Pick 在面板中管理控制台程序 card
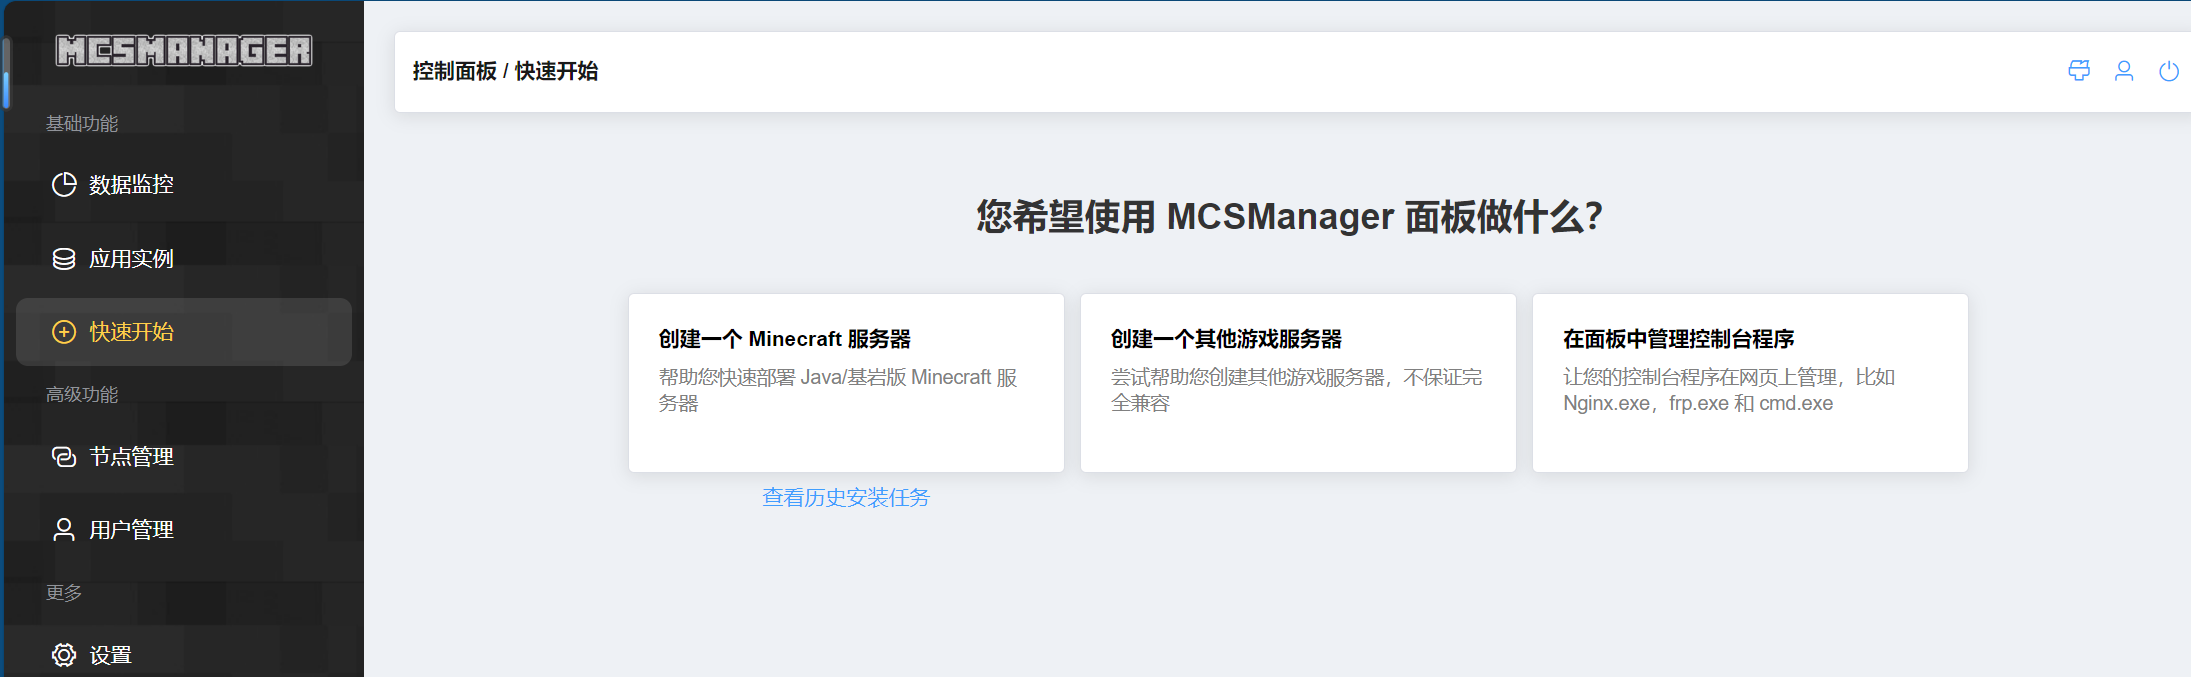Viewport: 2191px width, 677px height. tap(1750, 382)
